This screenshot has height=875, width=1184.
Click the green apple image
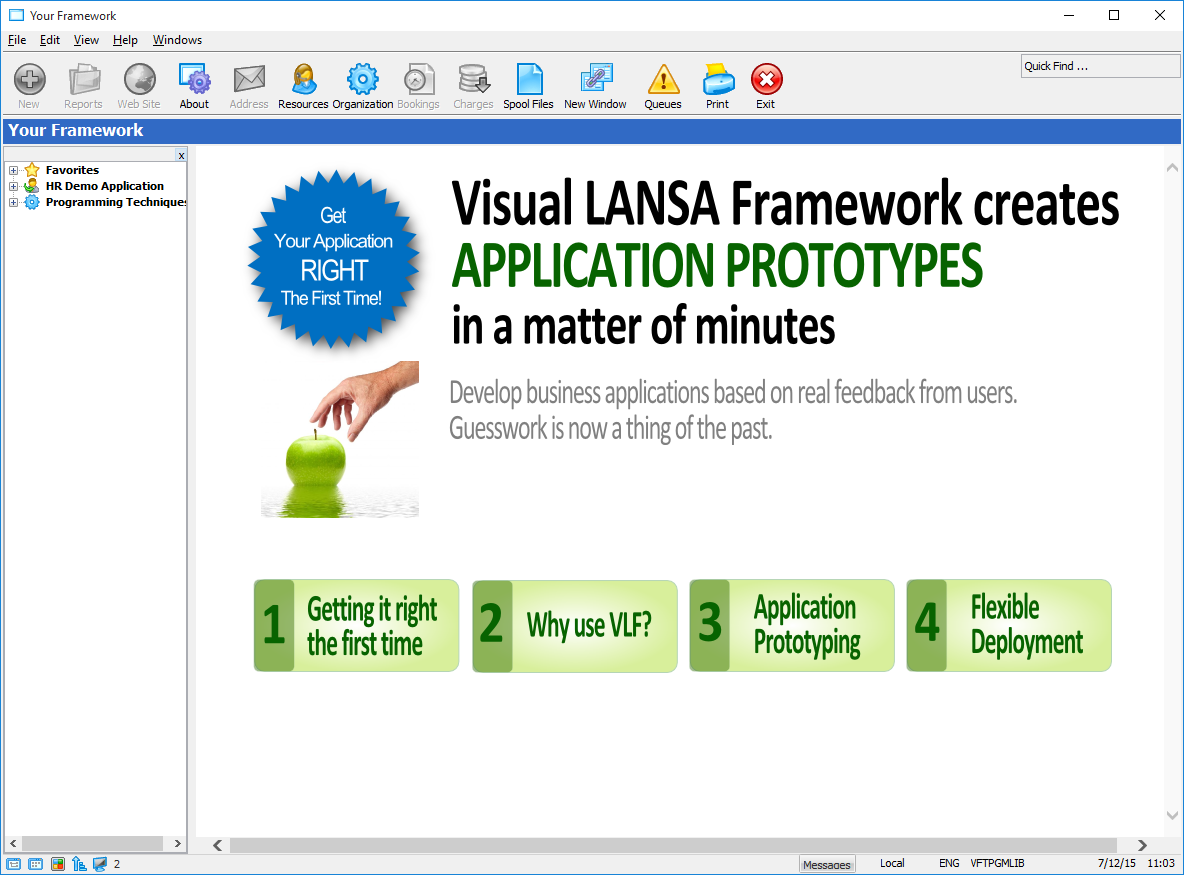pos(316,459)
